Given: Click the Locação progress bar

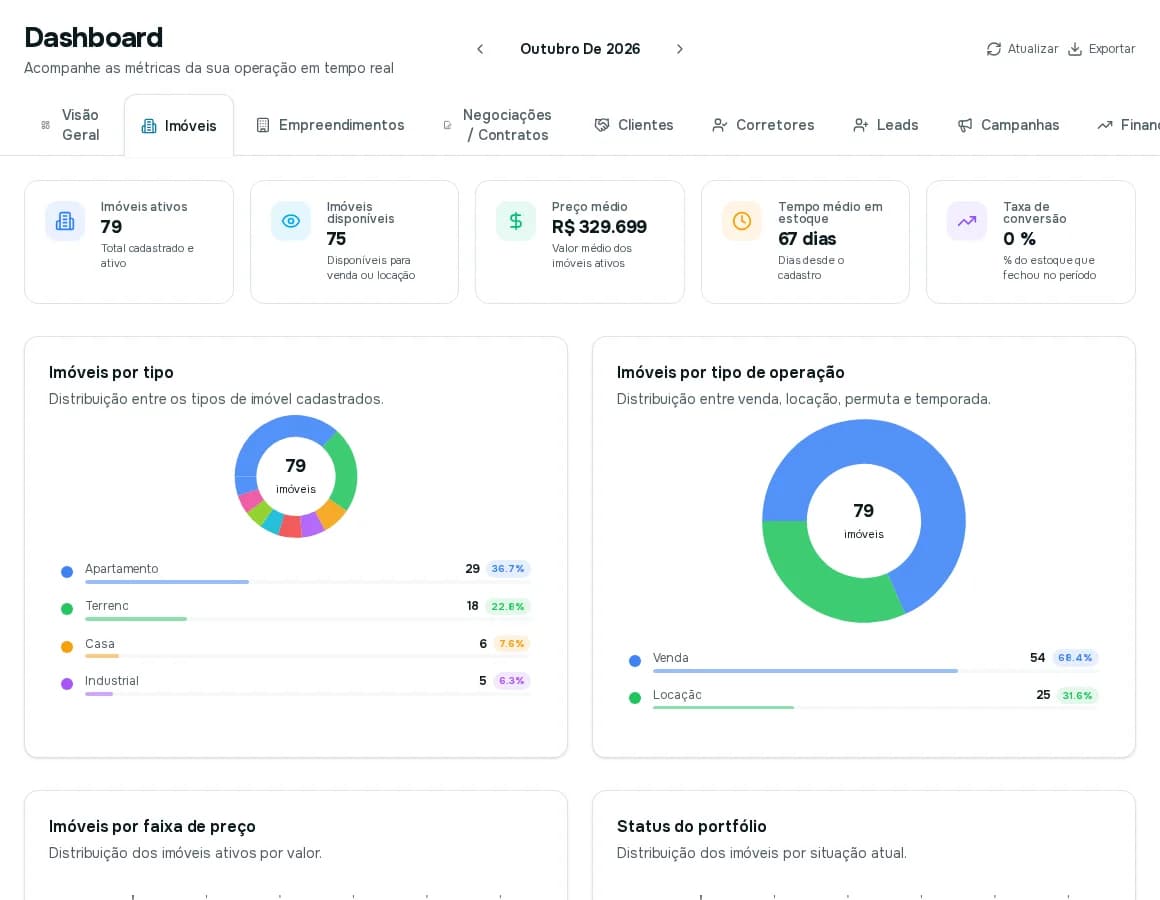Looking at the screenshot, I should point(875,708).
